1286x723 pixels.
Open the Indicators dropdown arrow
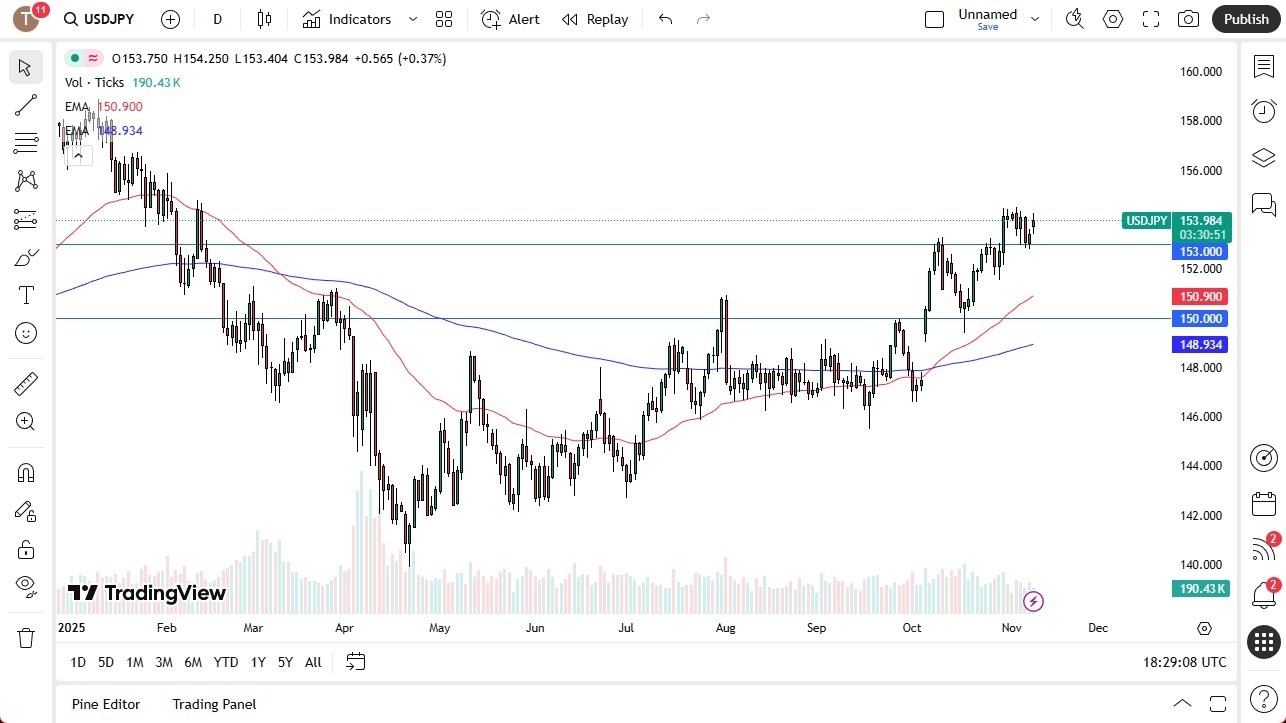pyautogui.click(x=412, y=19)
